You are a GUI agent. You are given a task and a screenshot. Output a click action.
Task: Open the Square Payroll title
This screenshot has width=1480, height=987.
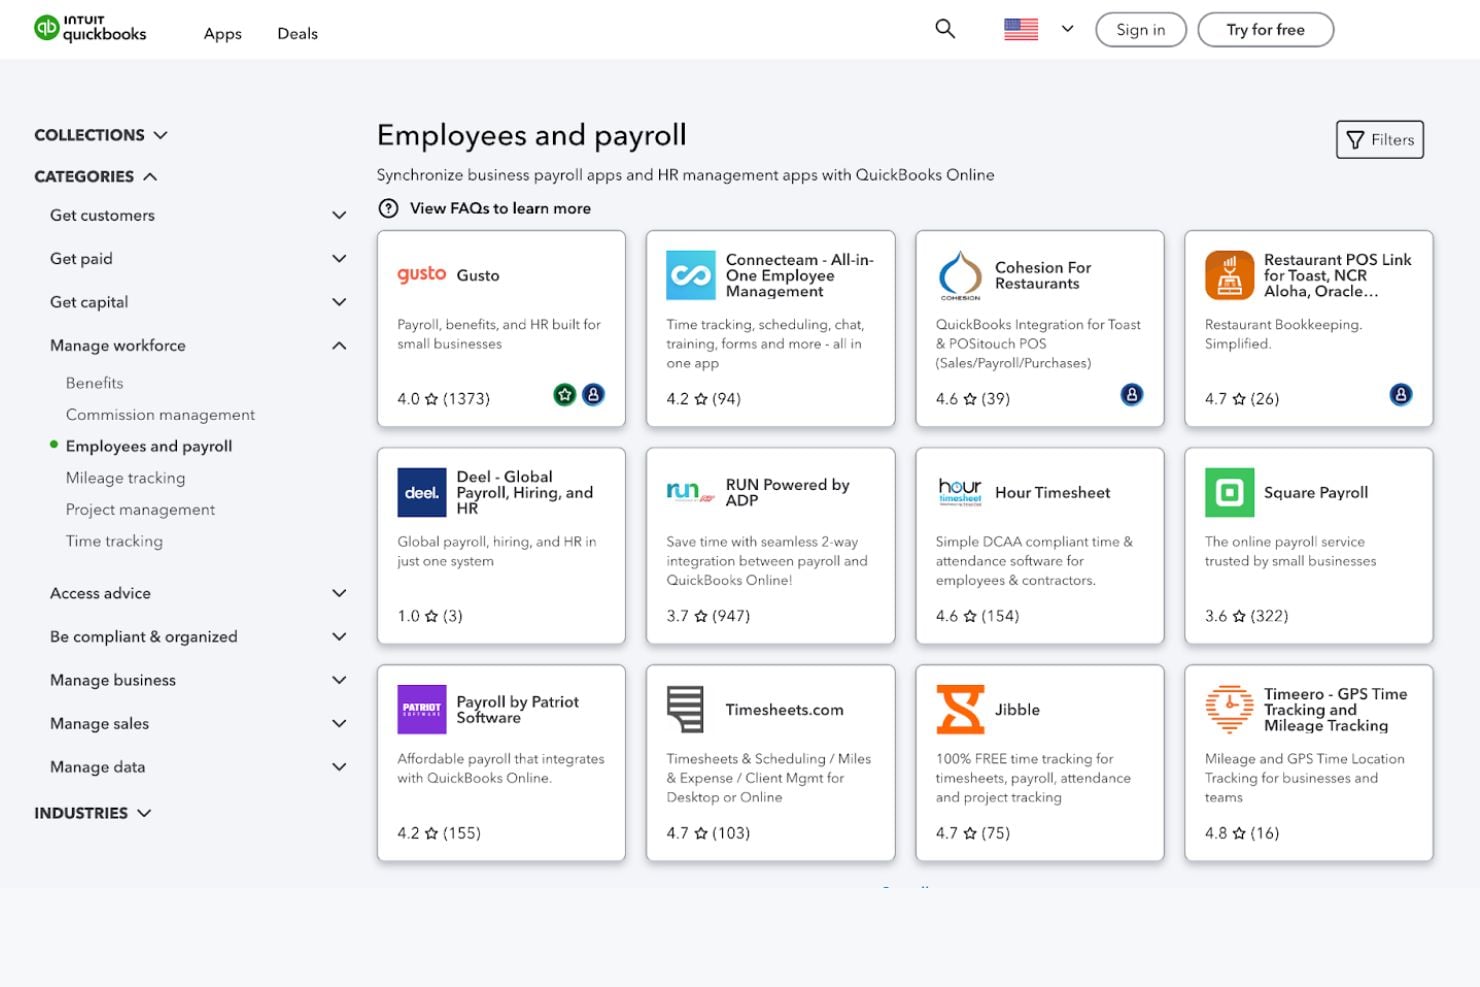1316,492
